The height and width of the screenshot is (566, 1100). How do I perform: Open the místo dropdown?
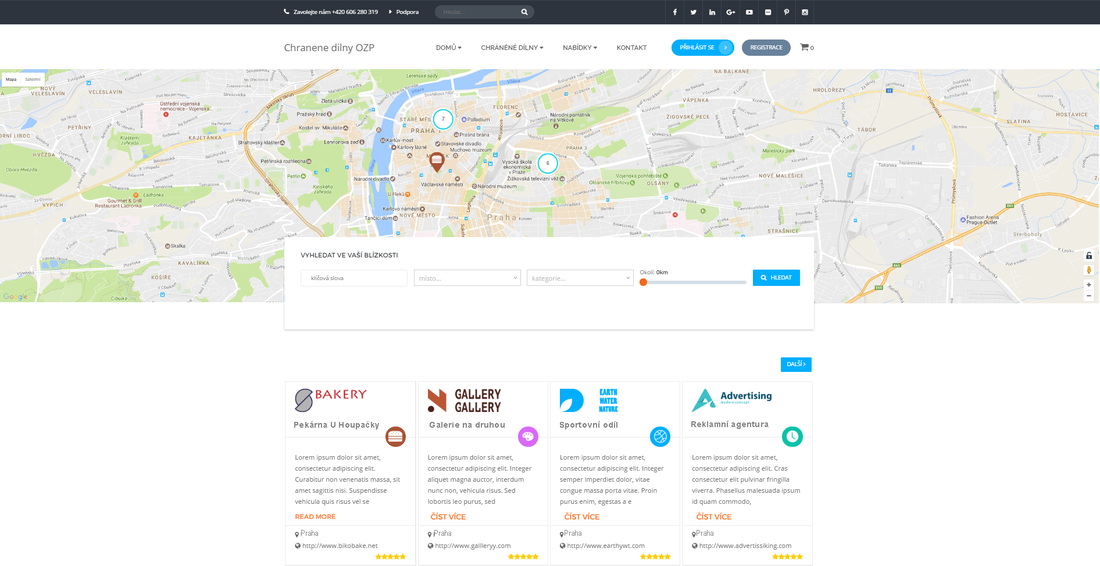tap(467, 278)
